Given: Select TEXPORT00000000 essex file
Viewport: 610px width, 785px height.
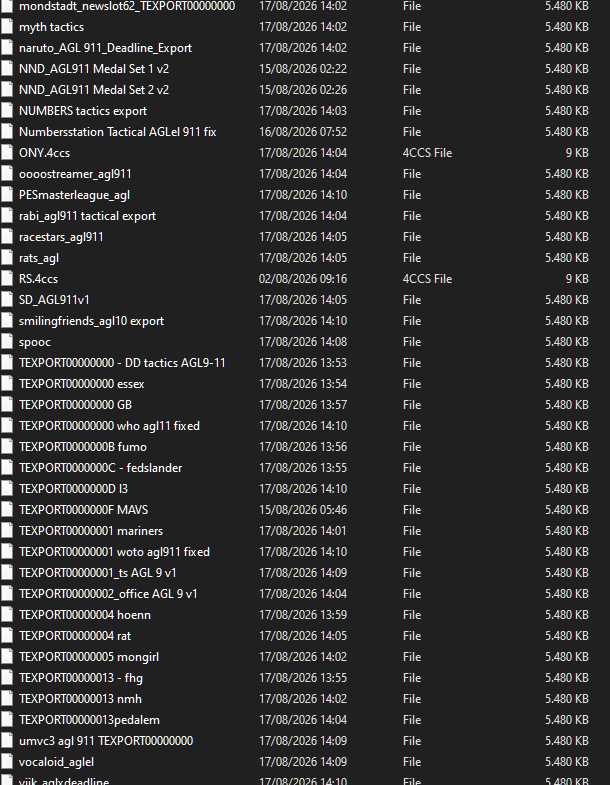Looking at the screenshot, I should pos(81,384).
